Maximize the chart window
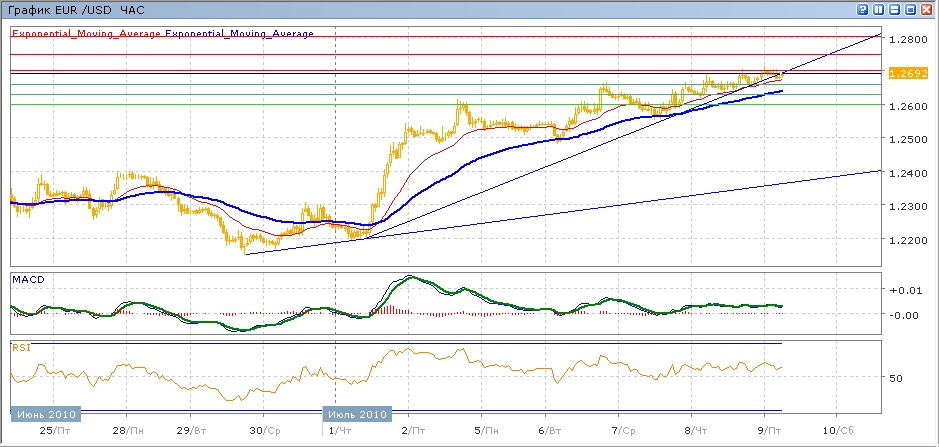 pyautogui.click(x=911, y=10)
